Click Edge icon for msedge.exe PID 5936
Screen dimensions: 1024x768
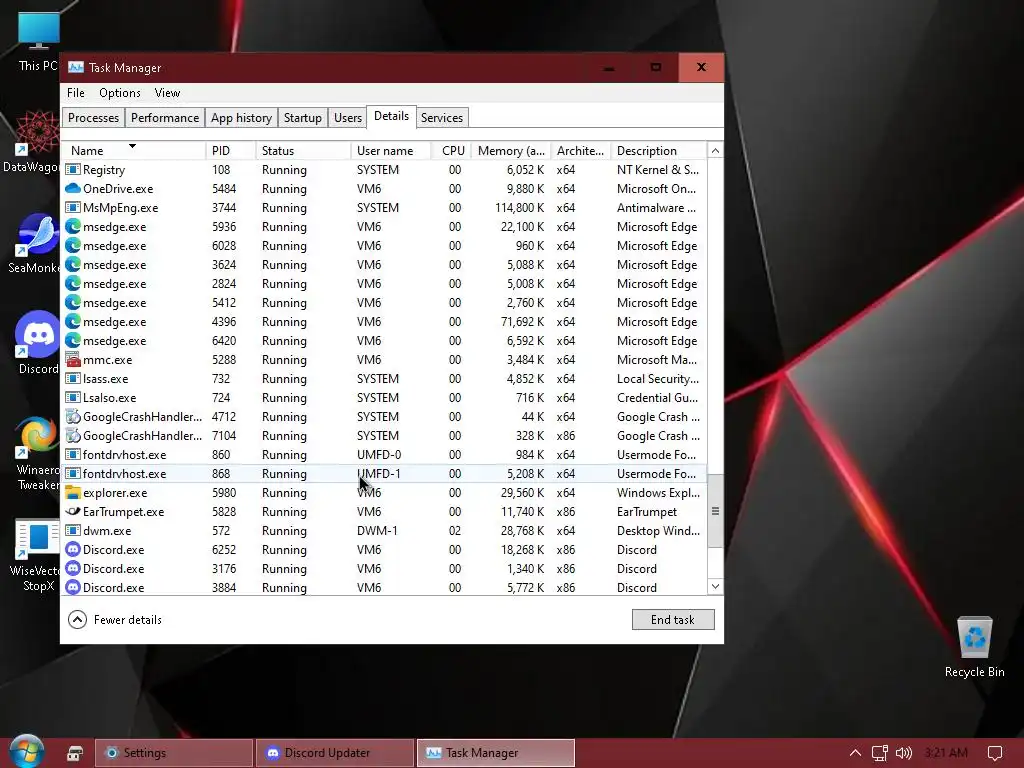tap(72, 227)
